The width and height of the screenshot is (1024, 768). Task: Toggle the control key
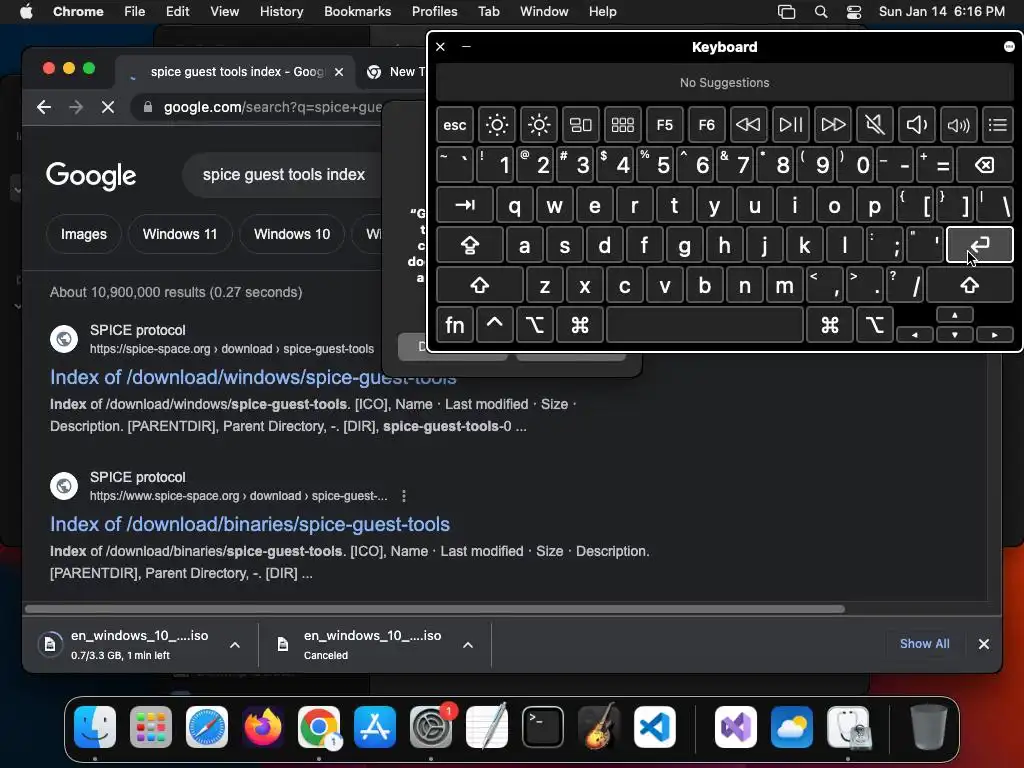click(x=494, y=325)
